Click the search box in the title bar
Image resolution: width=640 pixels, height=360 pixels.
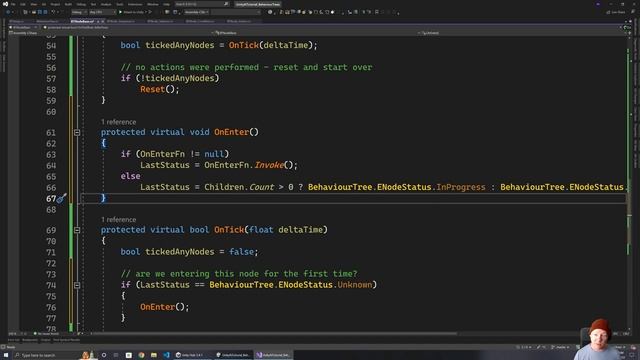pos(202,4)
